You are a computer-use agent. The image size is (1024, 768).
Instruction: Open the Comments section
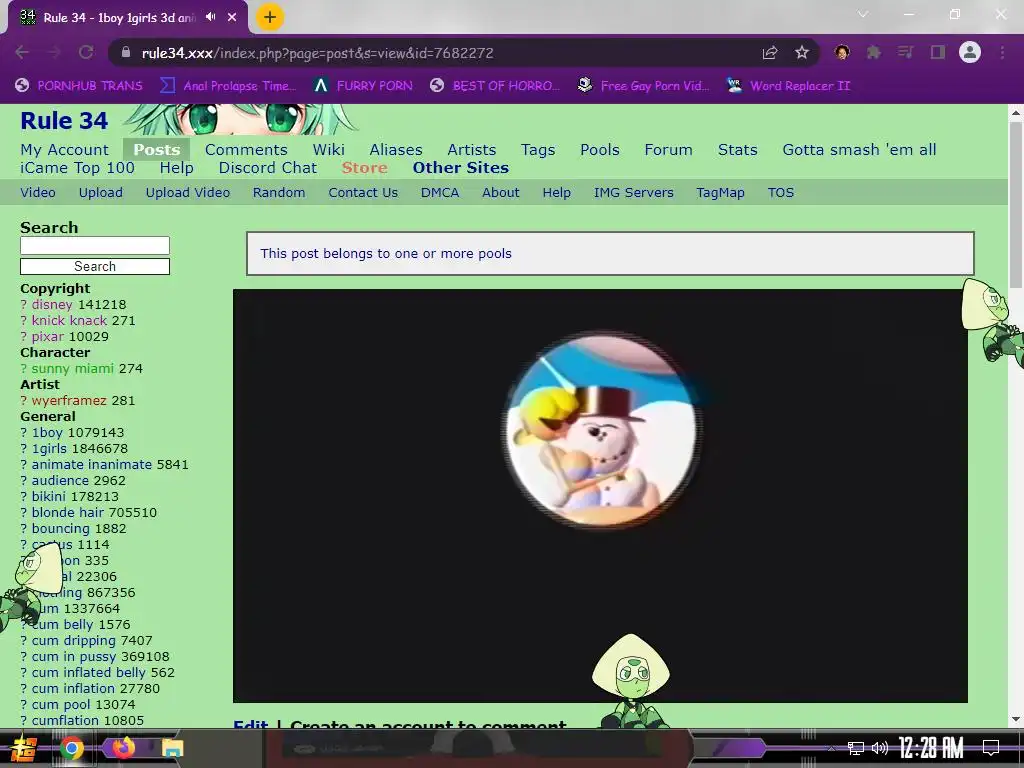click(246, 150)
